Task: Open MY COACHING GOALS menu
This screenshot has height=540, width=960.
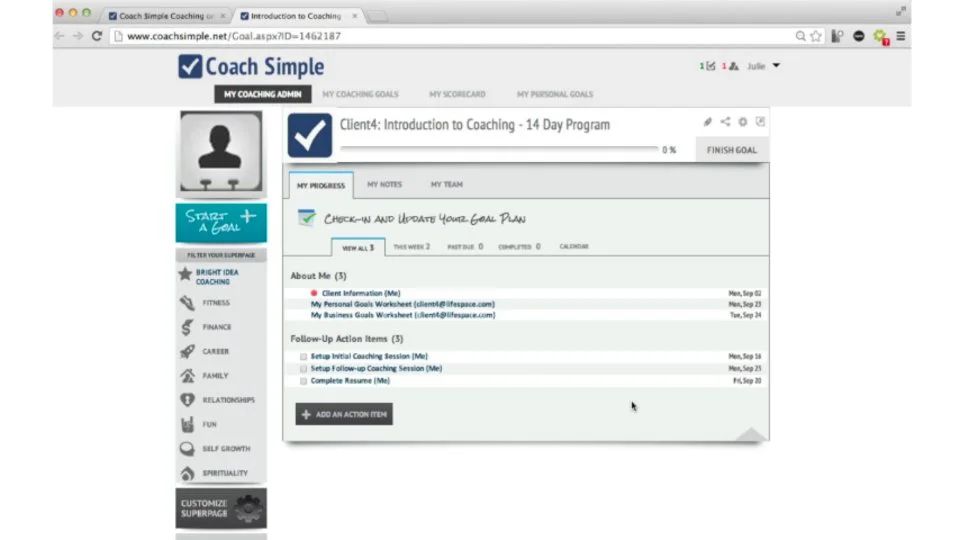Action: [x=360, y=94]
